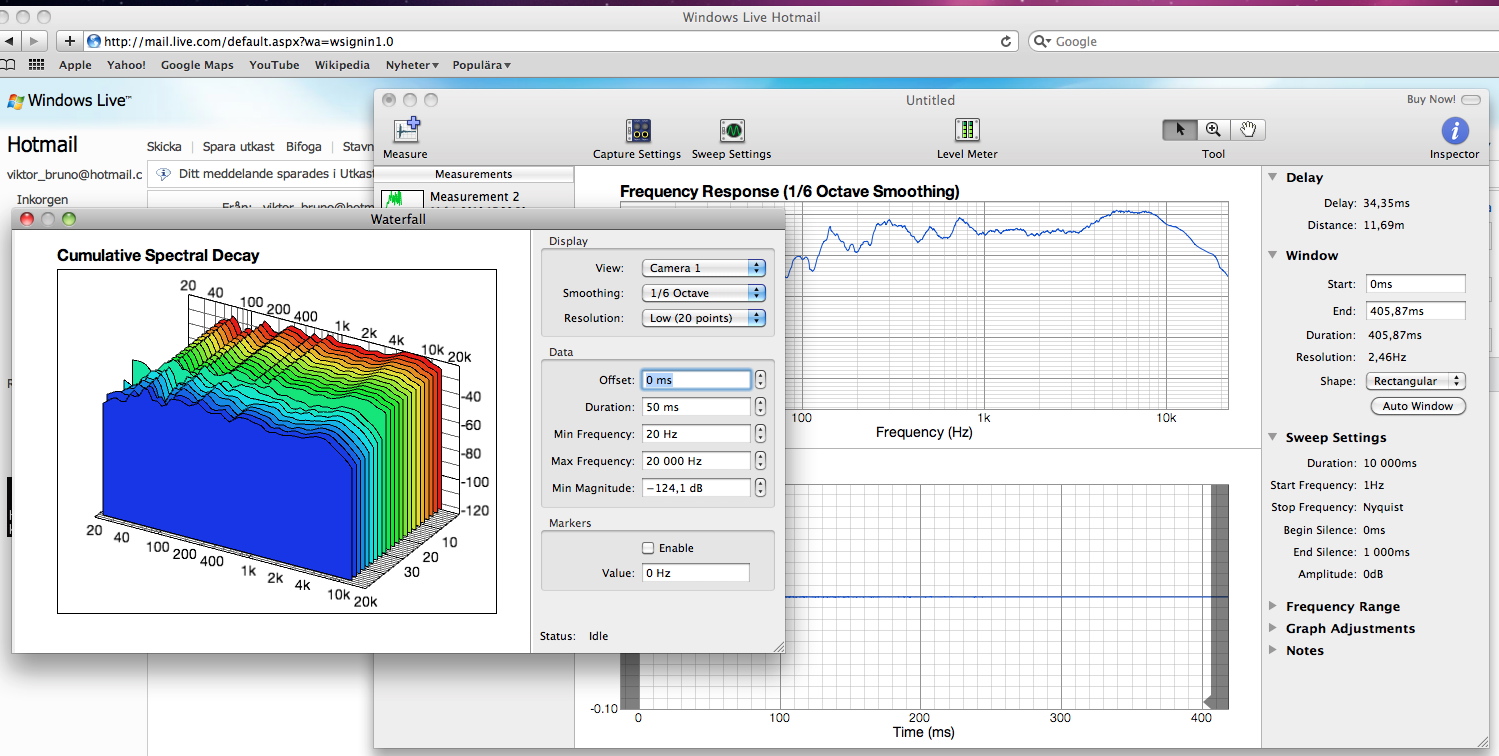Click the Duration stepper in Waterfall
Image resolution: width=1499 pixels, height=756 pixels.
(x=761, y=407)
